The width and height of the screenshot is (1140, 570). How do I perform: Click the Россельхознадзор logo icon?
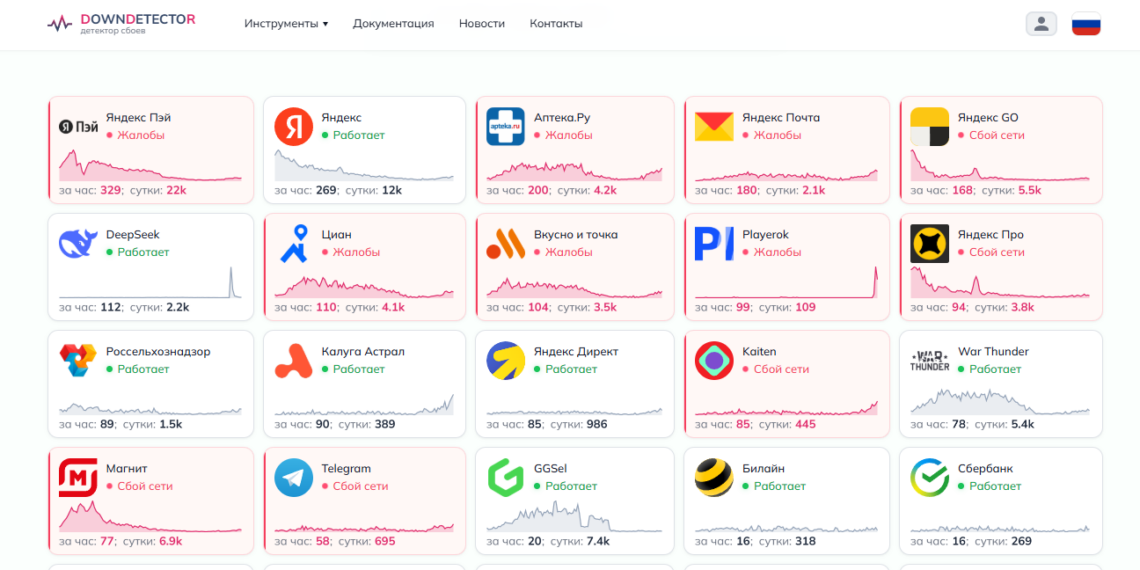(79, 361)
